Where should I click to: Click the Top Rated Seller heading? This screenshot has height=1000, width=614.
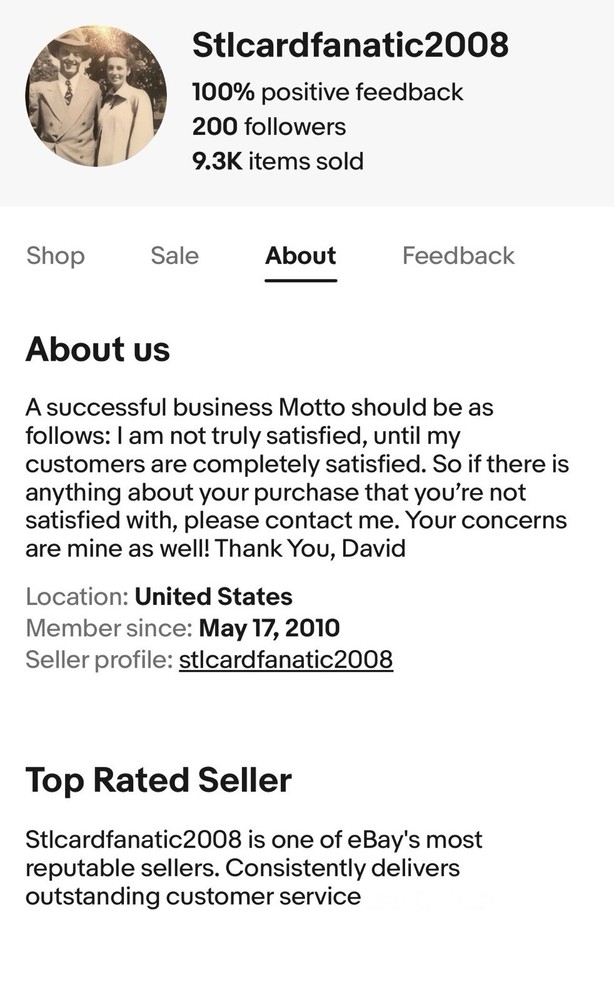pos(158,780)
